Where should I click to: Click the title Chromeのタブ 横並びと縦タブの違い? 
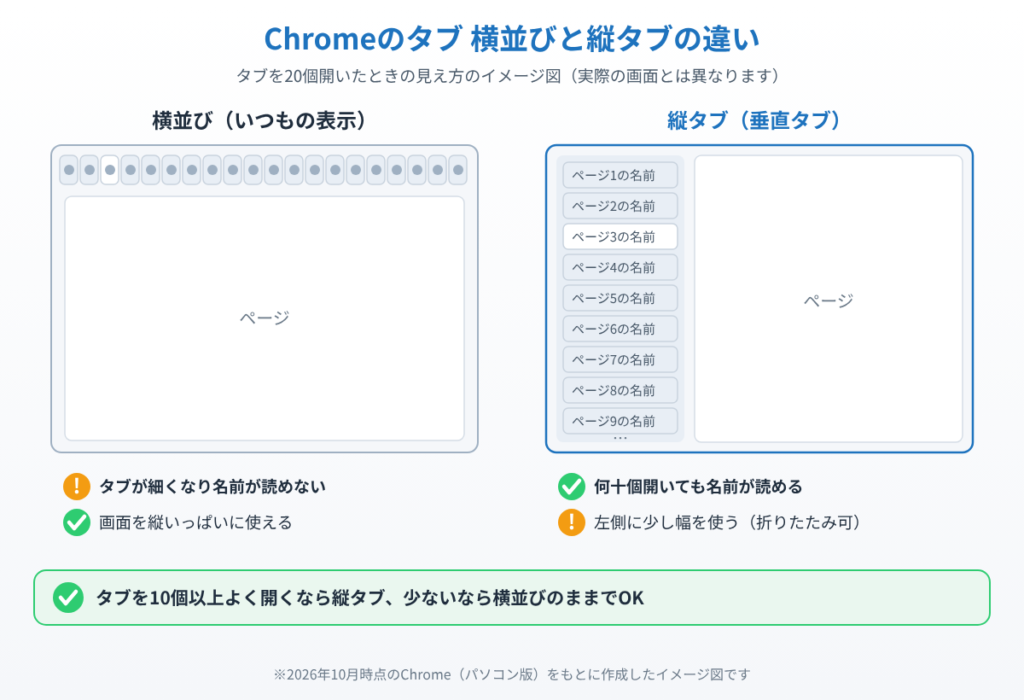pyautogui.click(x=511, y=39)
